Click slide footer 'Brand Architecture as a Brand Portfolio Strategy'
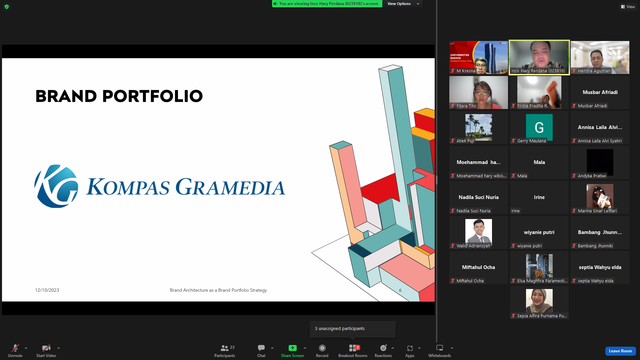The image size is (640, 360). [218, 290]
